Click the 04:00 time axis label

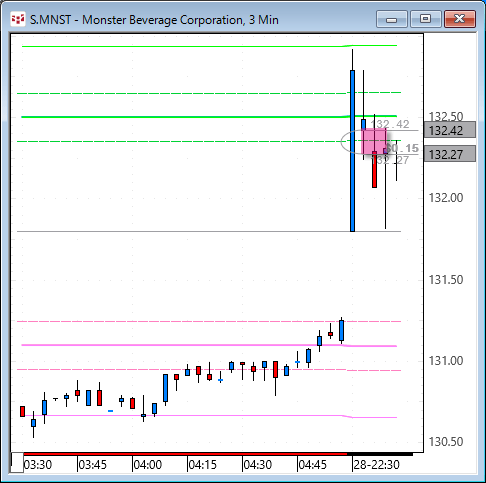148,464
